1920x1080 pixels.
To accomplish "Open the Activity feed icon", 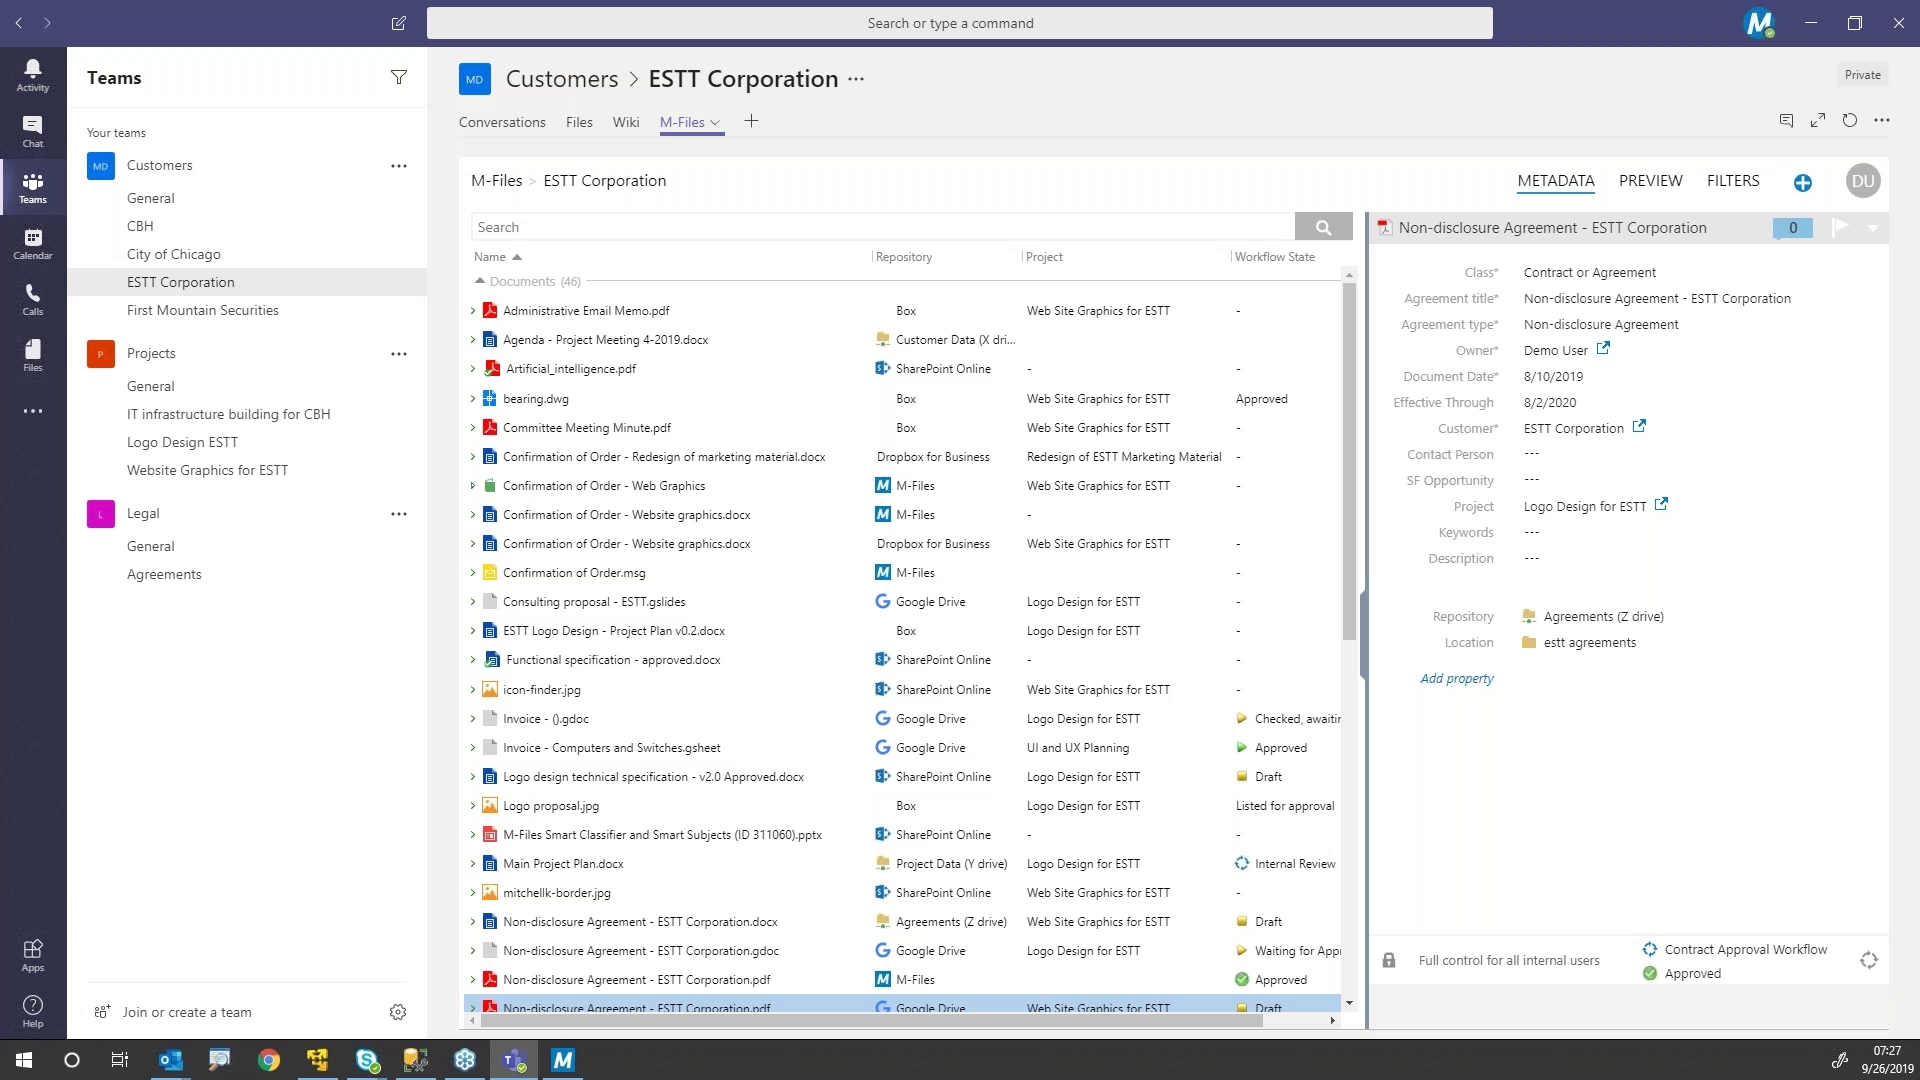I will [x=32, y=74].
